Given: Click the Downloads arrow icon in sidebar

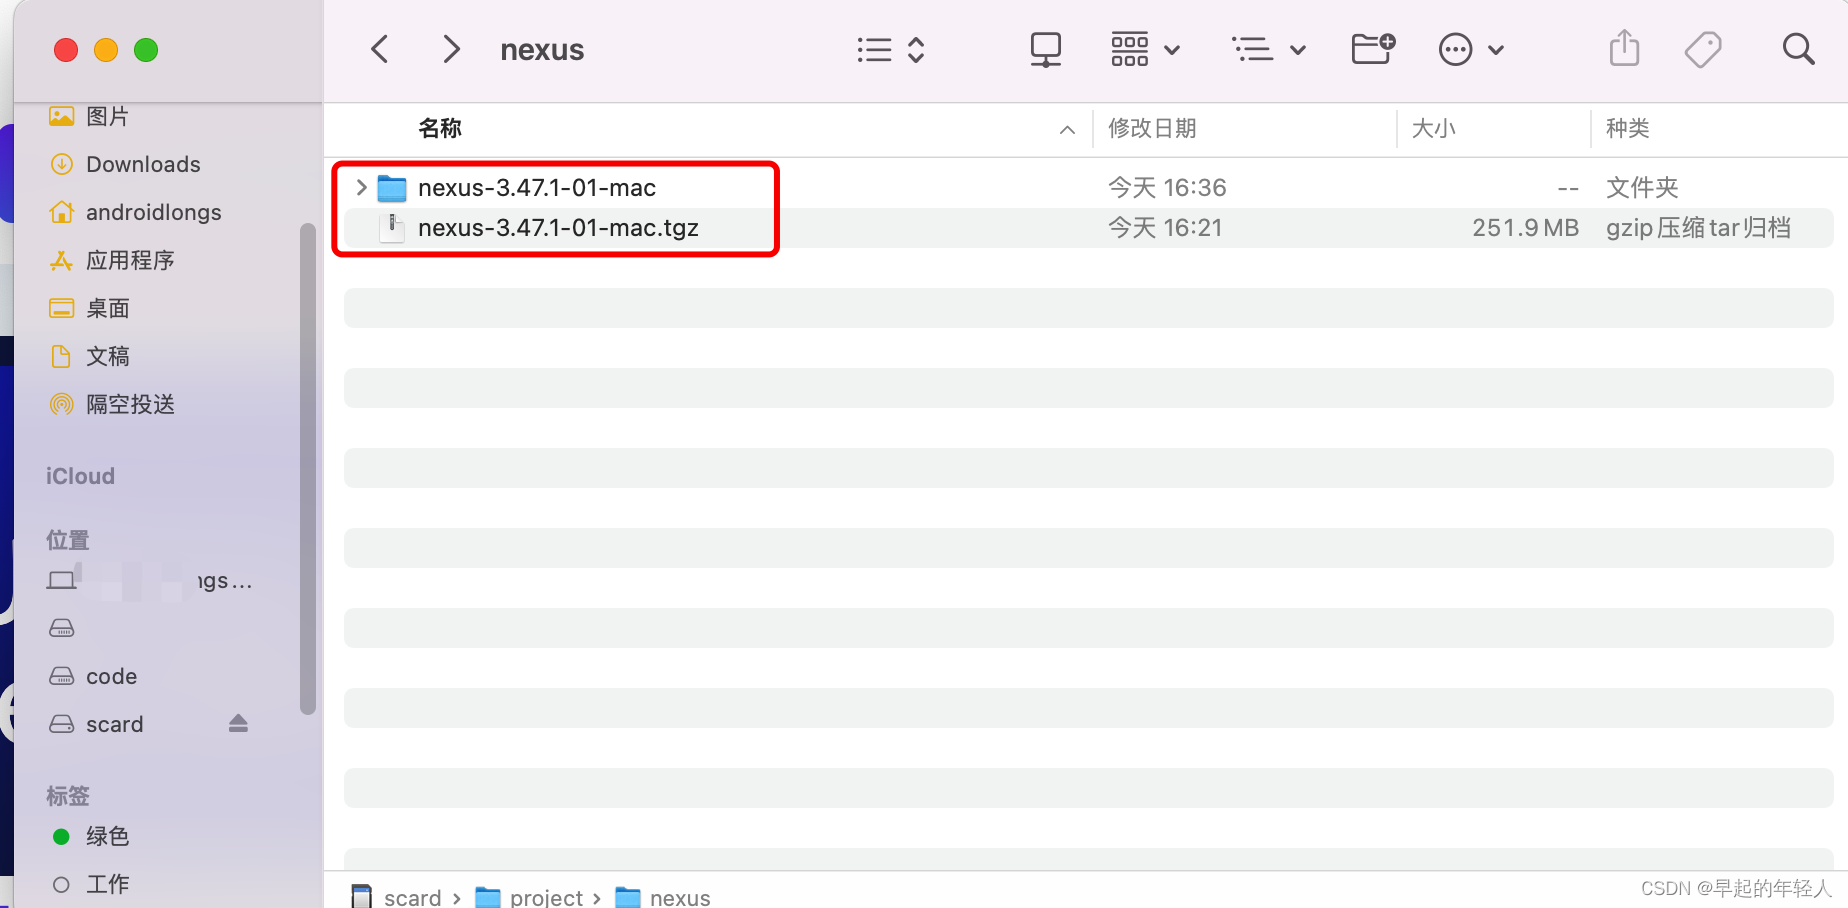Looking at the screenshot, I should (62, 164).
